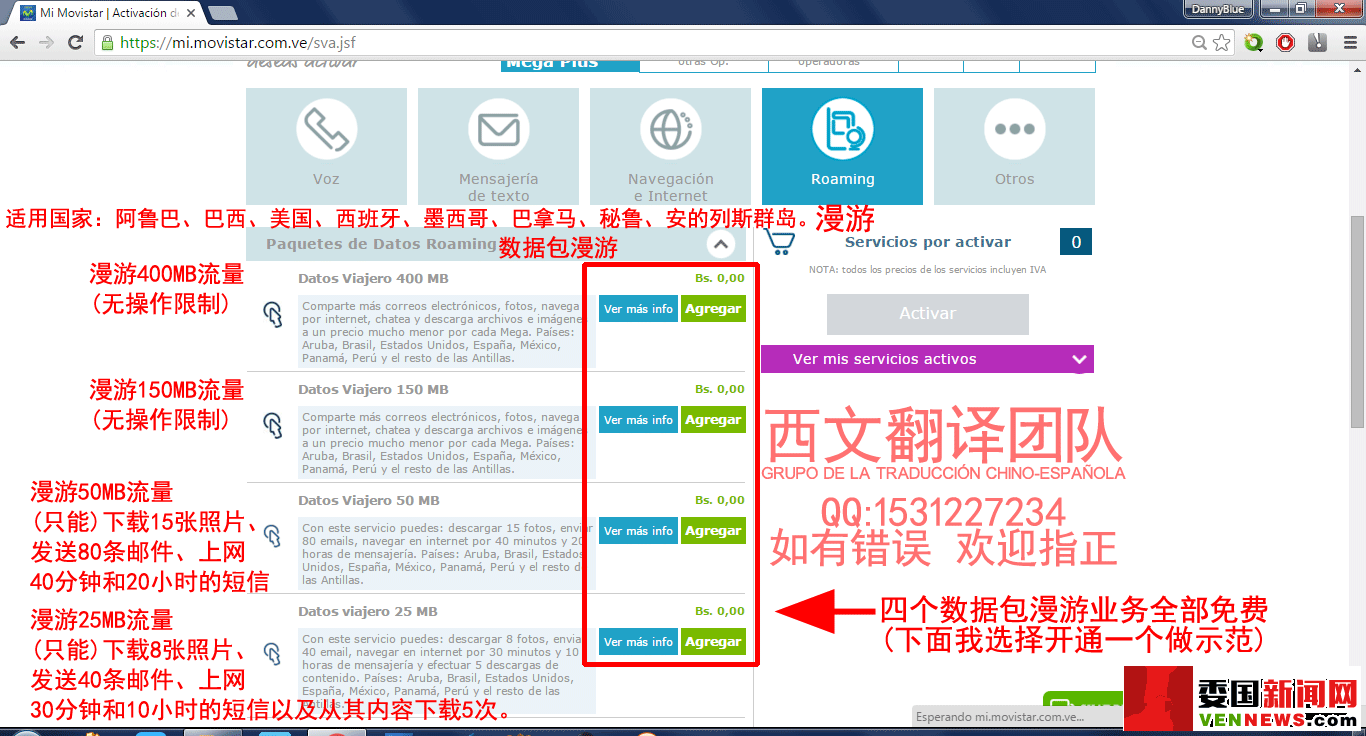Add Datos viajero 25 MB with Agregar

(713, 642)
